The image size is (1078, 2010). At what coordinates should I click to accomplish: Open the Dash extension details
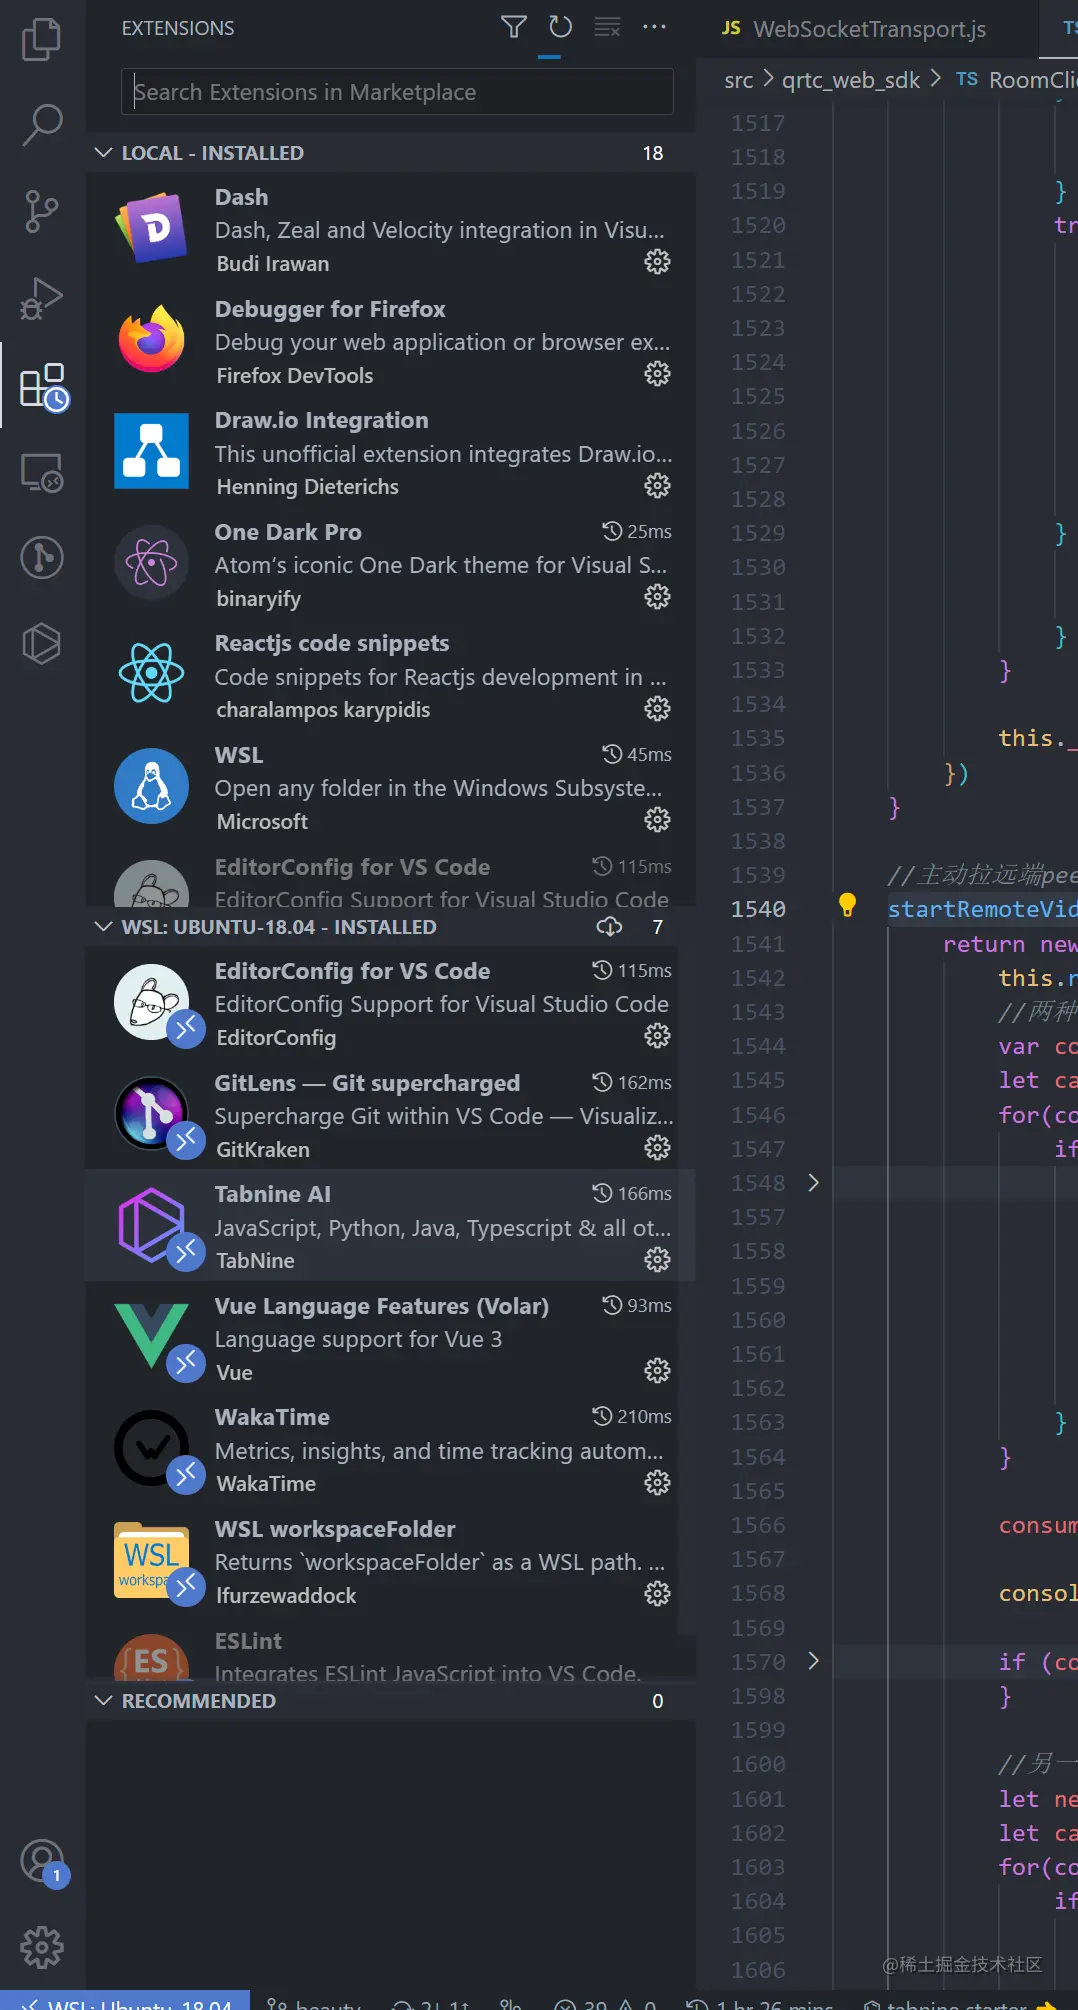pyautogui.click(x=390, y=229)
